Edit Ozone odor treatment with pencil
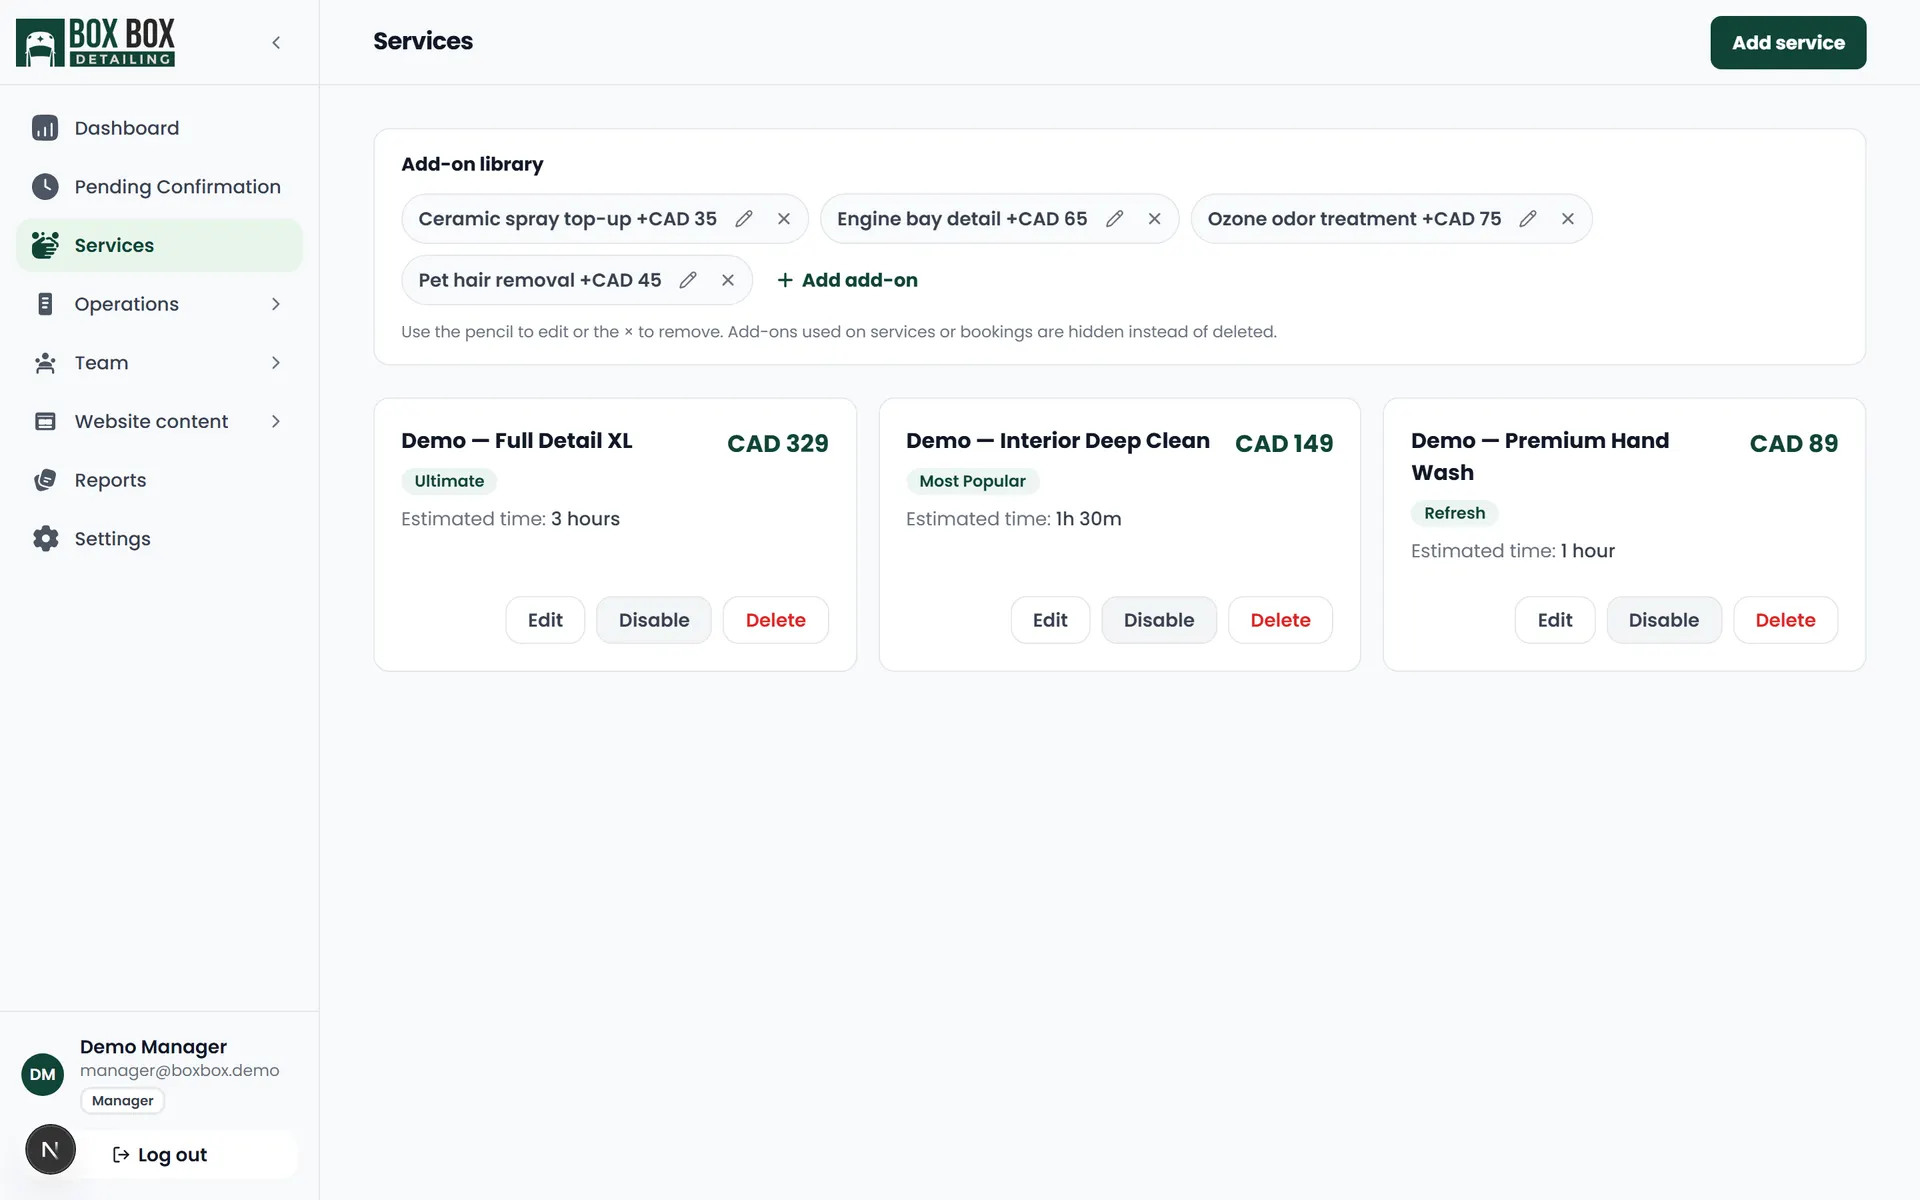The image size is (1920, 1200). click(1528, 219)
